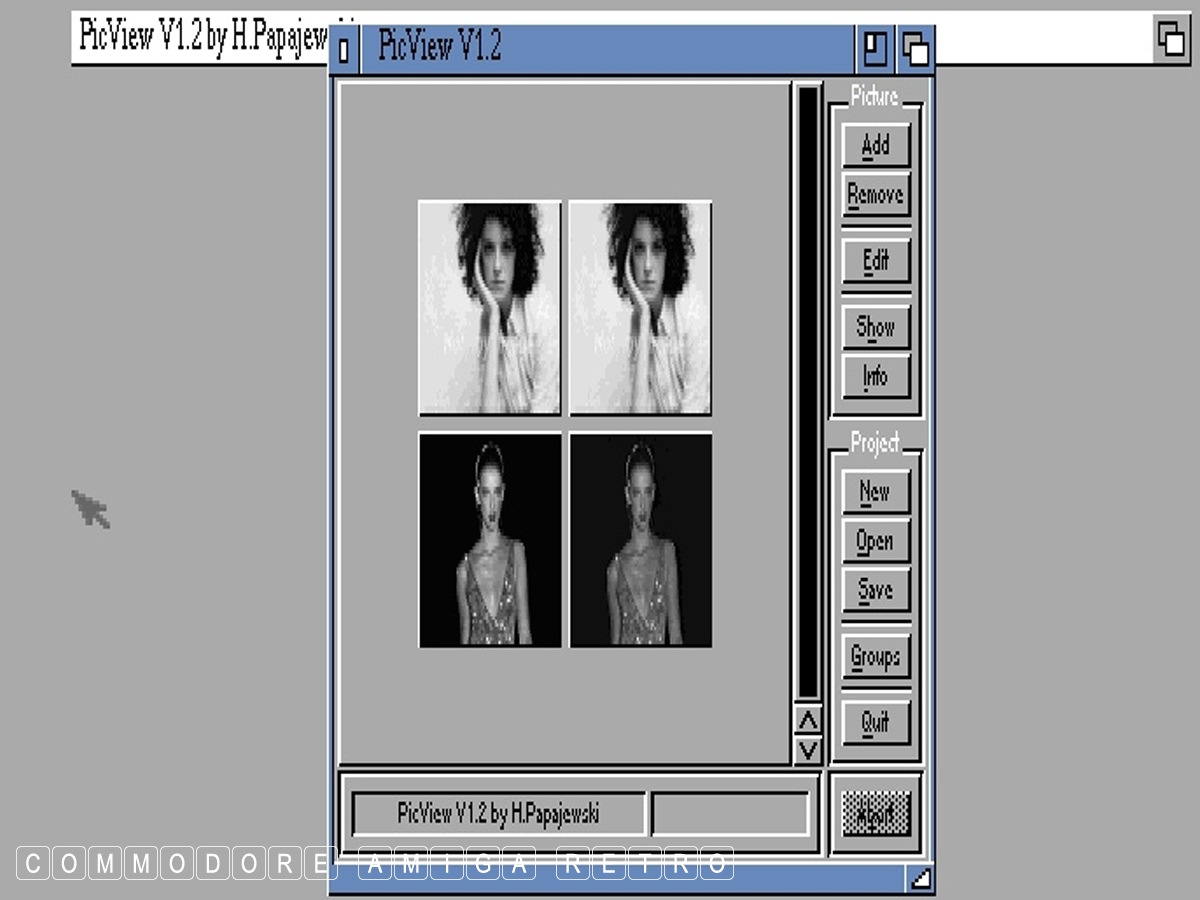Select the top-left curly-haired portrait thumbnail
Image resolution: width=1200 pixels, height=900 pixels.
coord(489,307)
